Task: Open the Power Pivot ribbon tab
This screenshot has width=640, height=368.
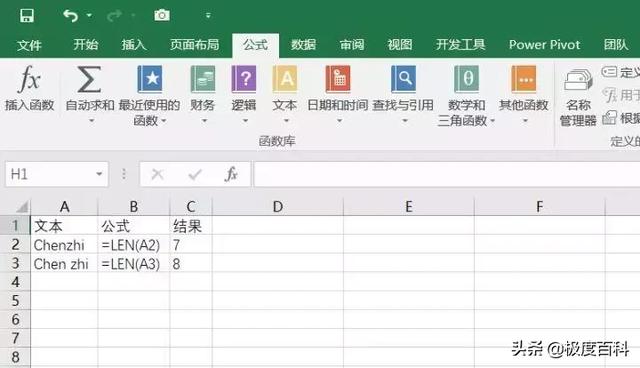Action: (x=544, y=44)
